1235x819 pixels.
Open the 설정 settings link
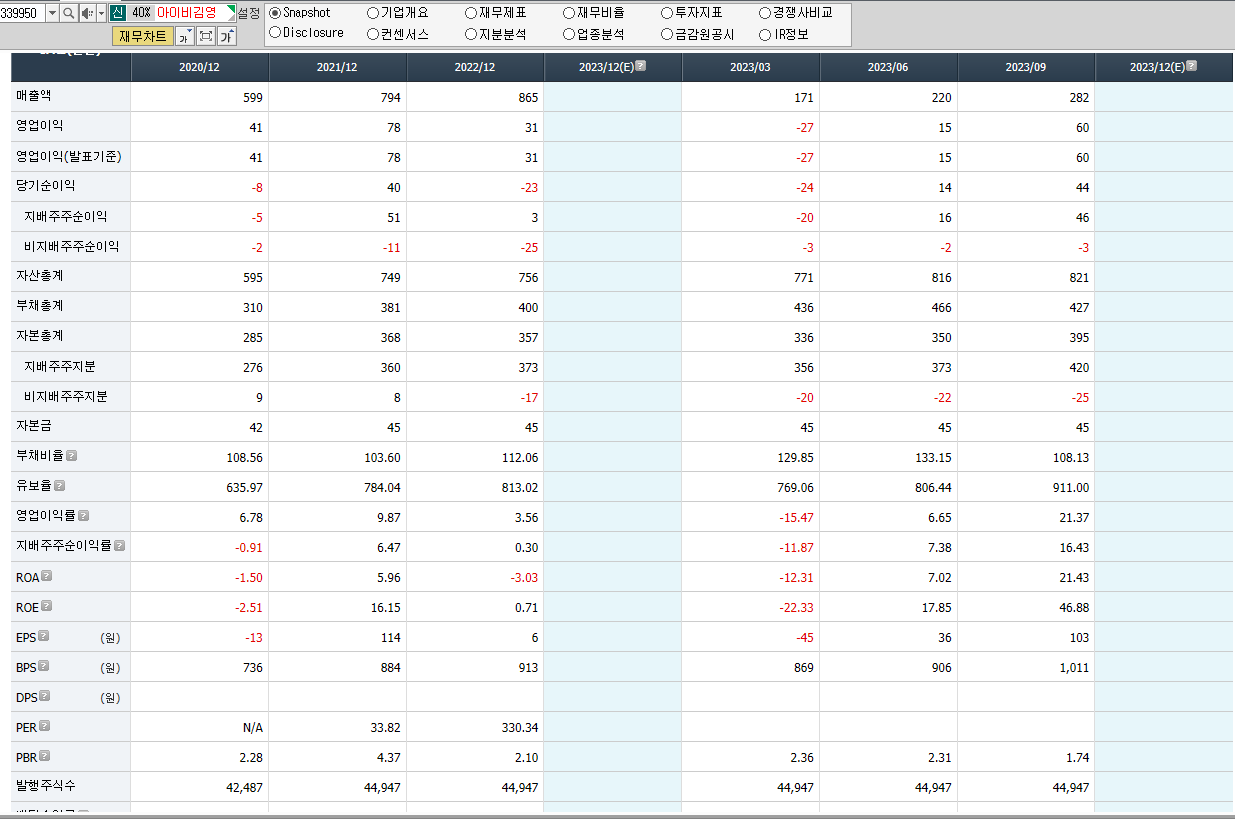point(248,13)
